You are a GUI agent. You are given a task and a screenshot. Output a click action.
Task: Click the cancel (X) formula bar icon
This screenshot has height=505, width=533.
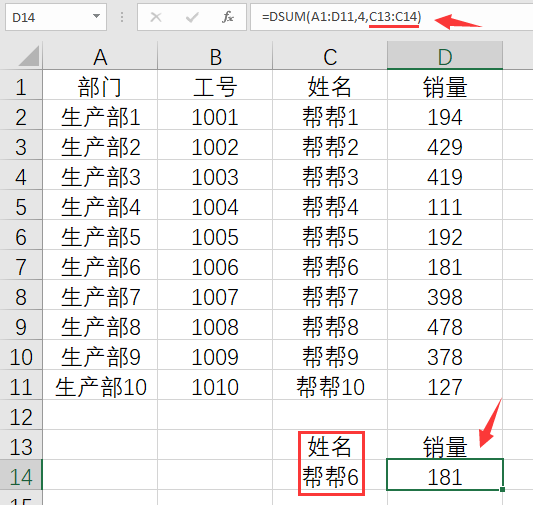coord(156,17)
